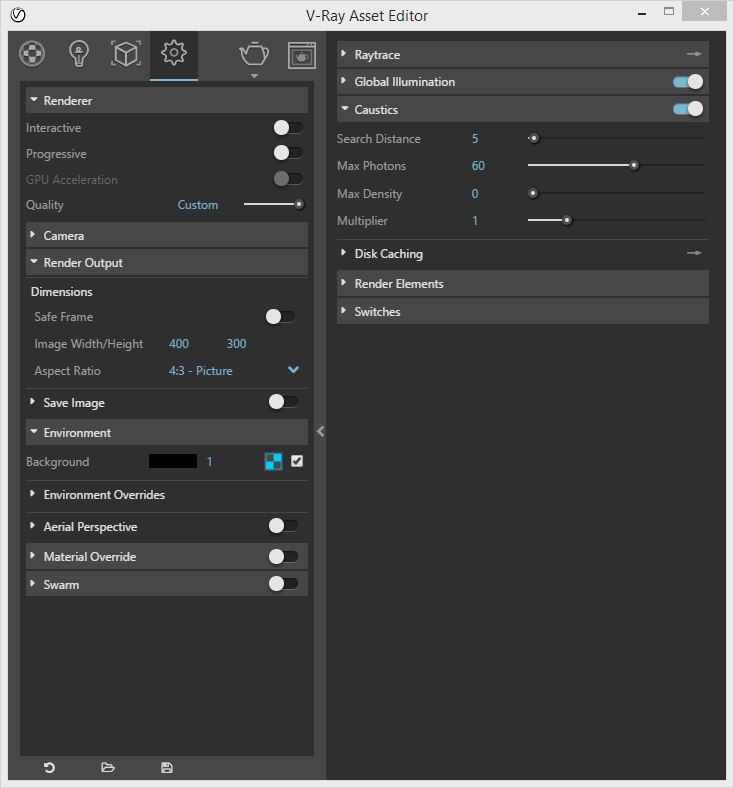This screenshot has width=734, height=788.
Task: Click the Max Density slider handle
Action: [x=533, y=193]
